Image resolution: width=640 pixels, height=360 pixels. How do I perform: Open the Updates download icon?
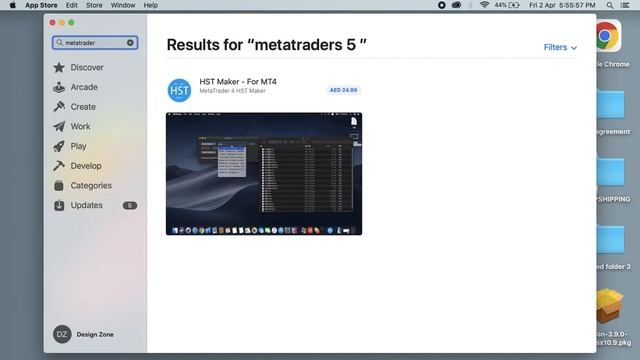point(59,205)
